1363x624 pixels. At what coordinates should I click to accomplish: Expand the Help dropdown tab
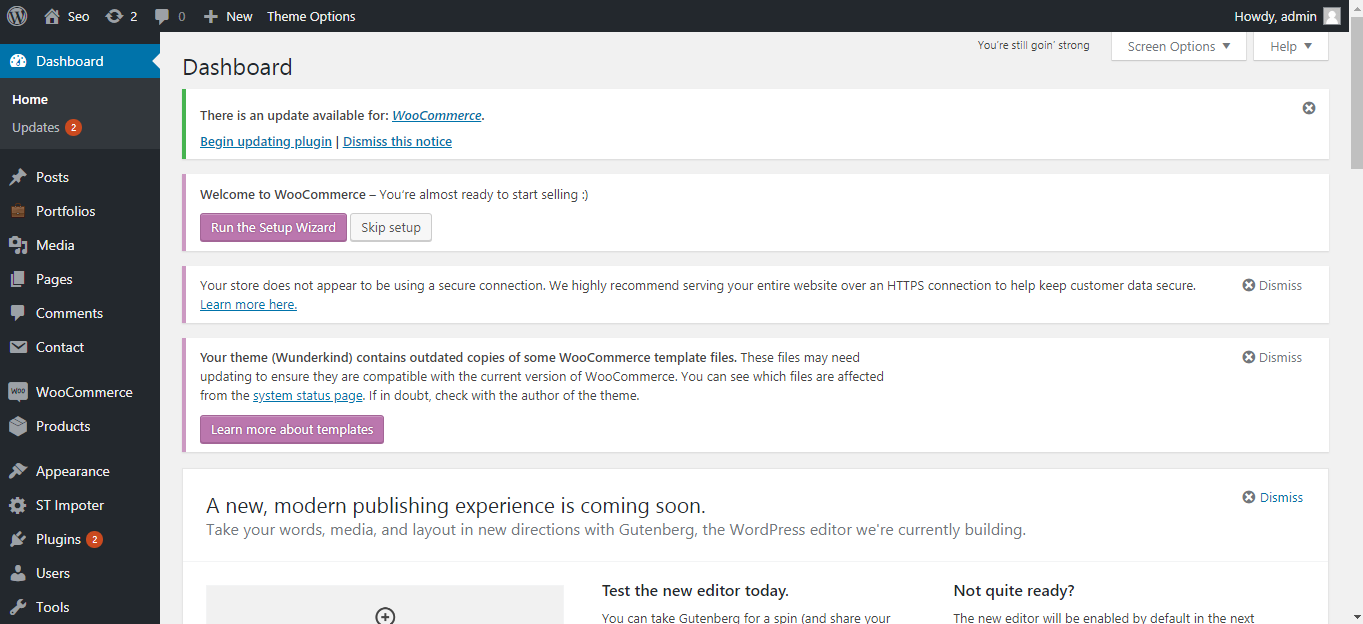click(x=1290, y=46)
